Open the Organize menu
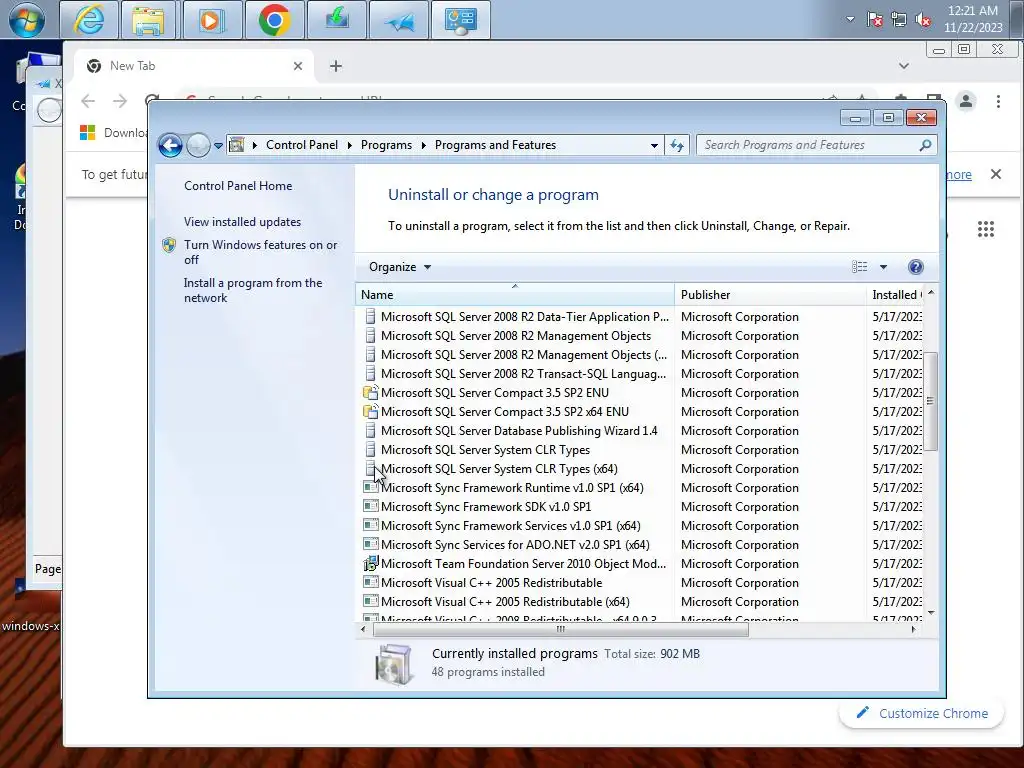 pos(400,267)
